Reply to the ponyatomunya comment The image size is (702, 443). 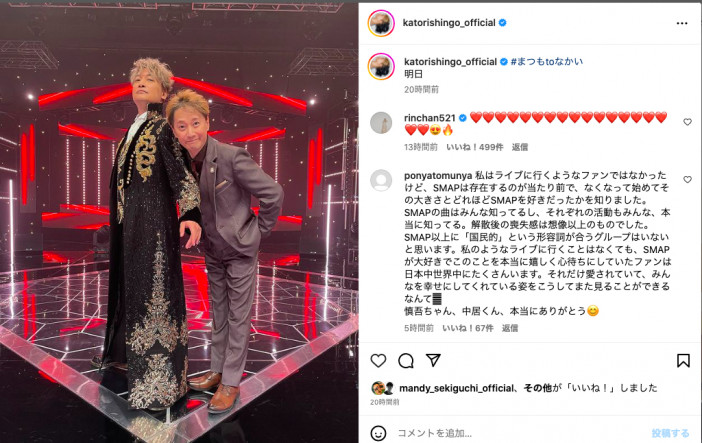pyautogui.click(x=510, y=328)
